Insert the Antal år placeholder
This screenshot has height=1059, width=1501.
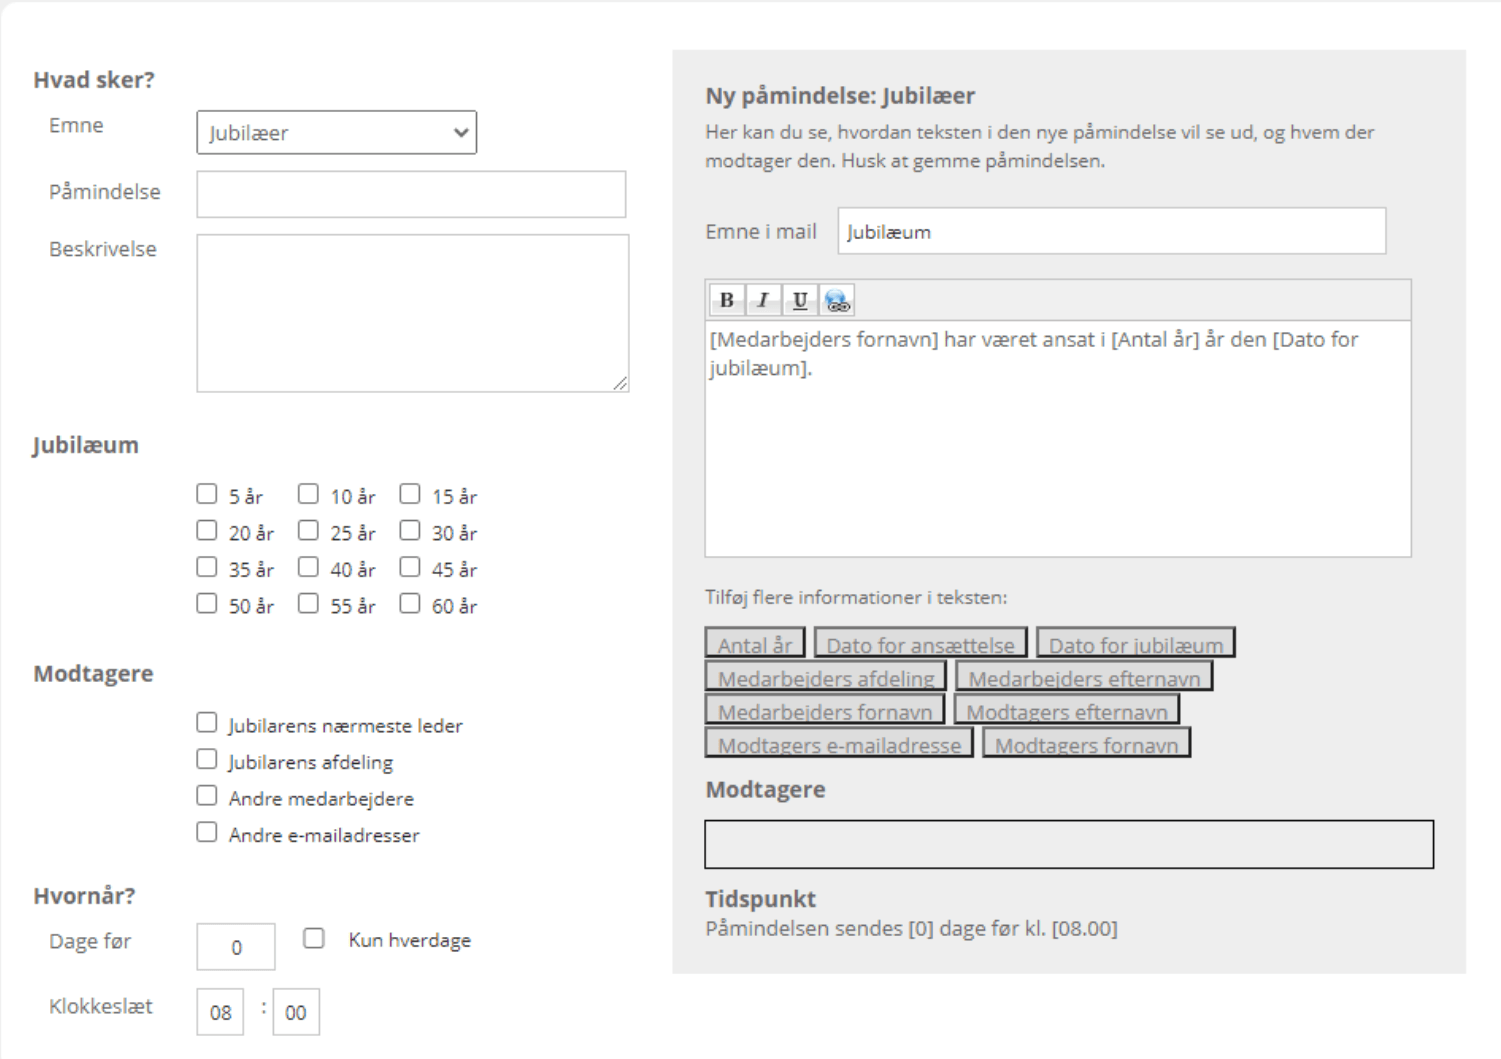pyautogui.click(x=755, y=644)
